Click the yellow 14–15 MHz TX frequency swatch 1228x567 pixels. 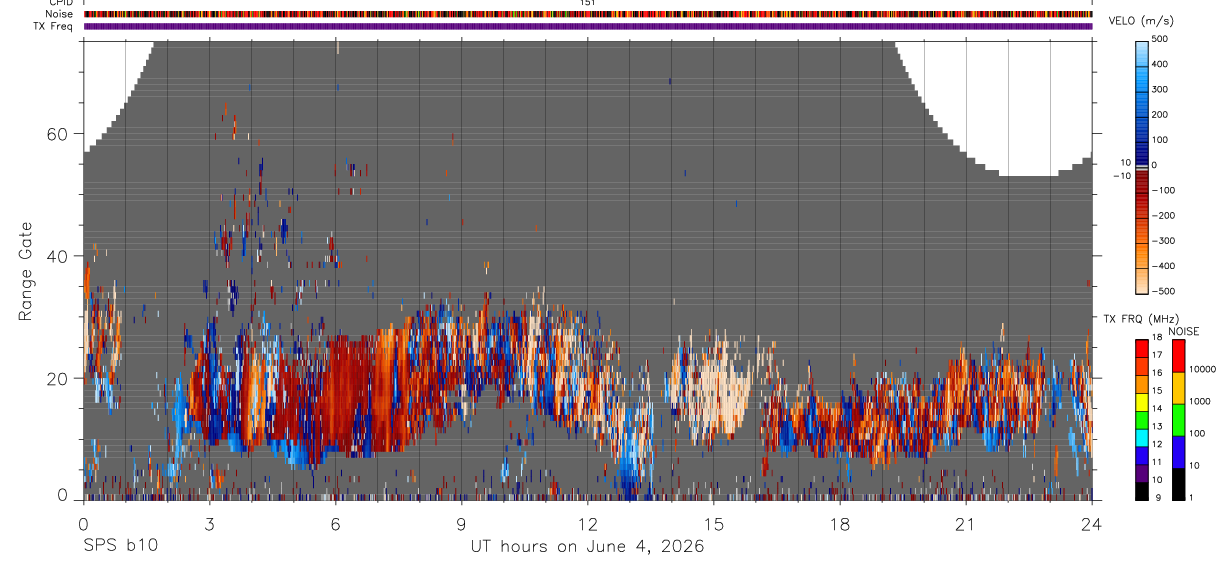[x=1142, y=402]
